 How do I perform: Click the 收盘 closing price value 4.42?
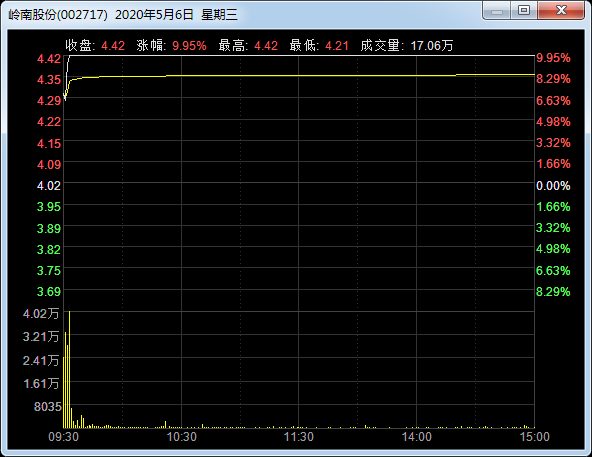113,46
